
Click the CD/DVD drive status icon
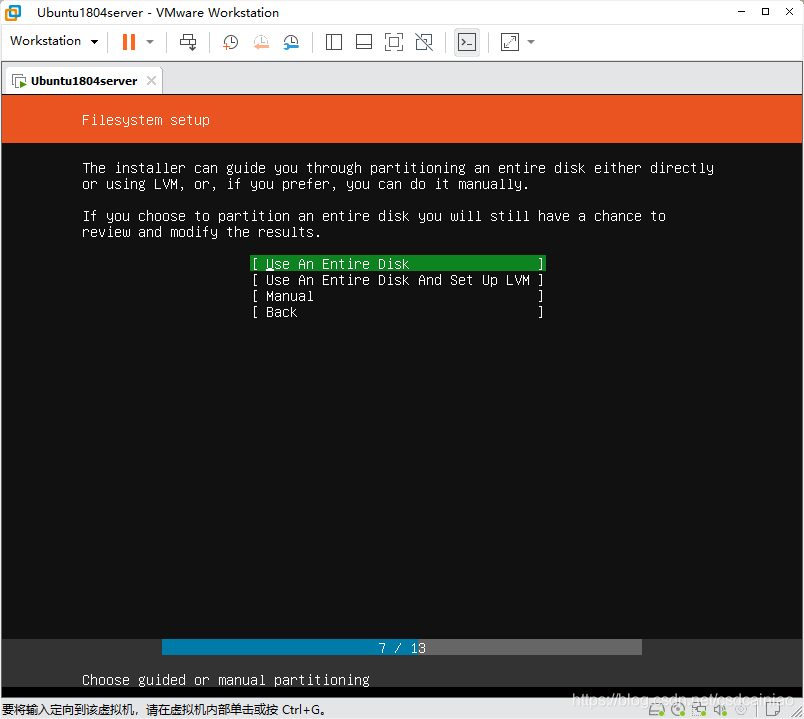tap(678, 710)
